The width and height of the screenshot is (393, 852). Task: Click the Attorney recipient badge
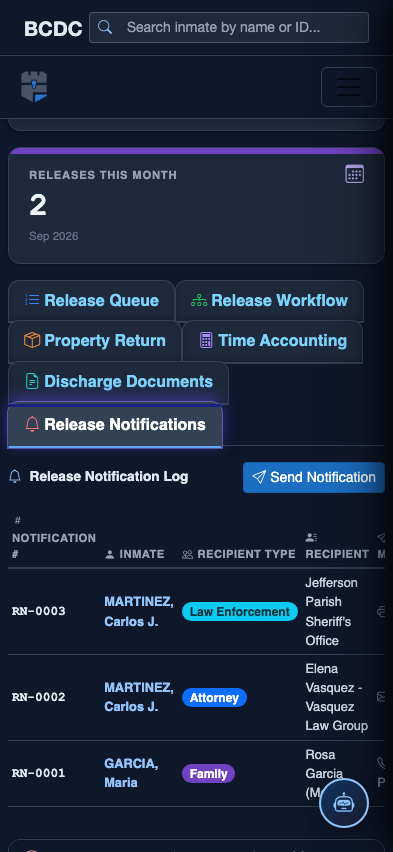[x=214, y=698]
